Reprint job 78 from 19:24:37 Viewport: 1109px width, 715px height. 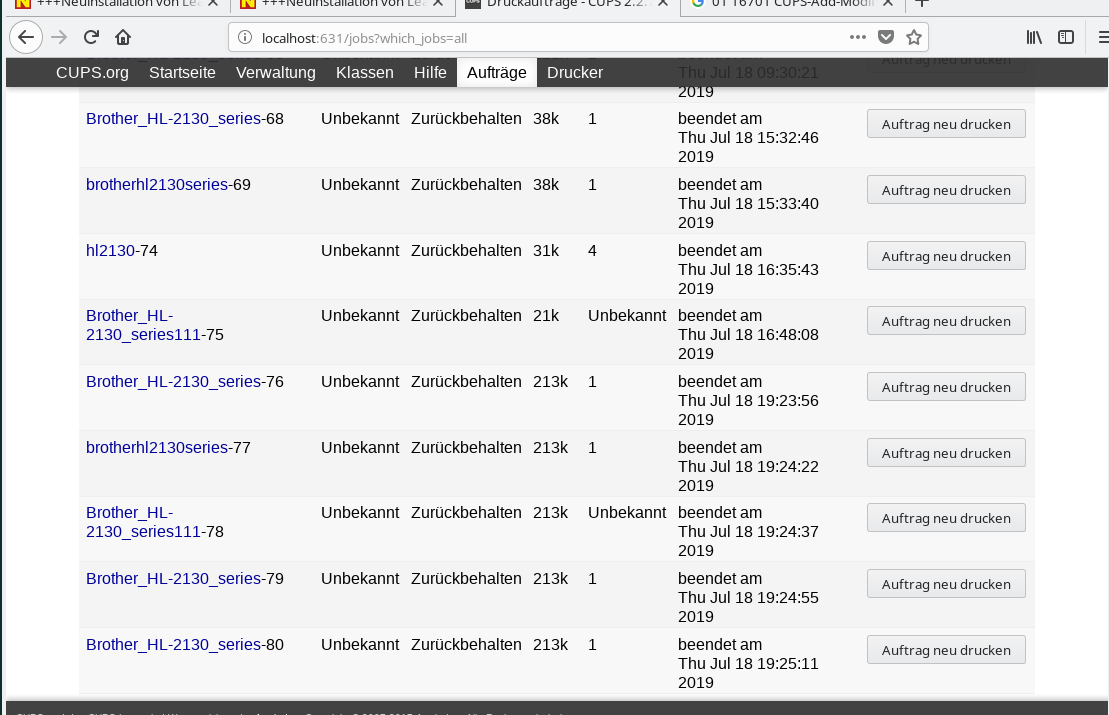(946, 518)
